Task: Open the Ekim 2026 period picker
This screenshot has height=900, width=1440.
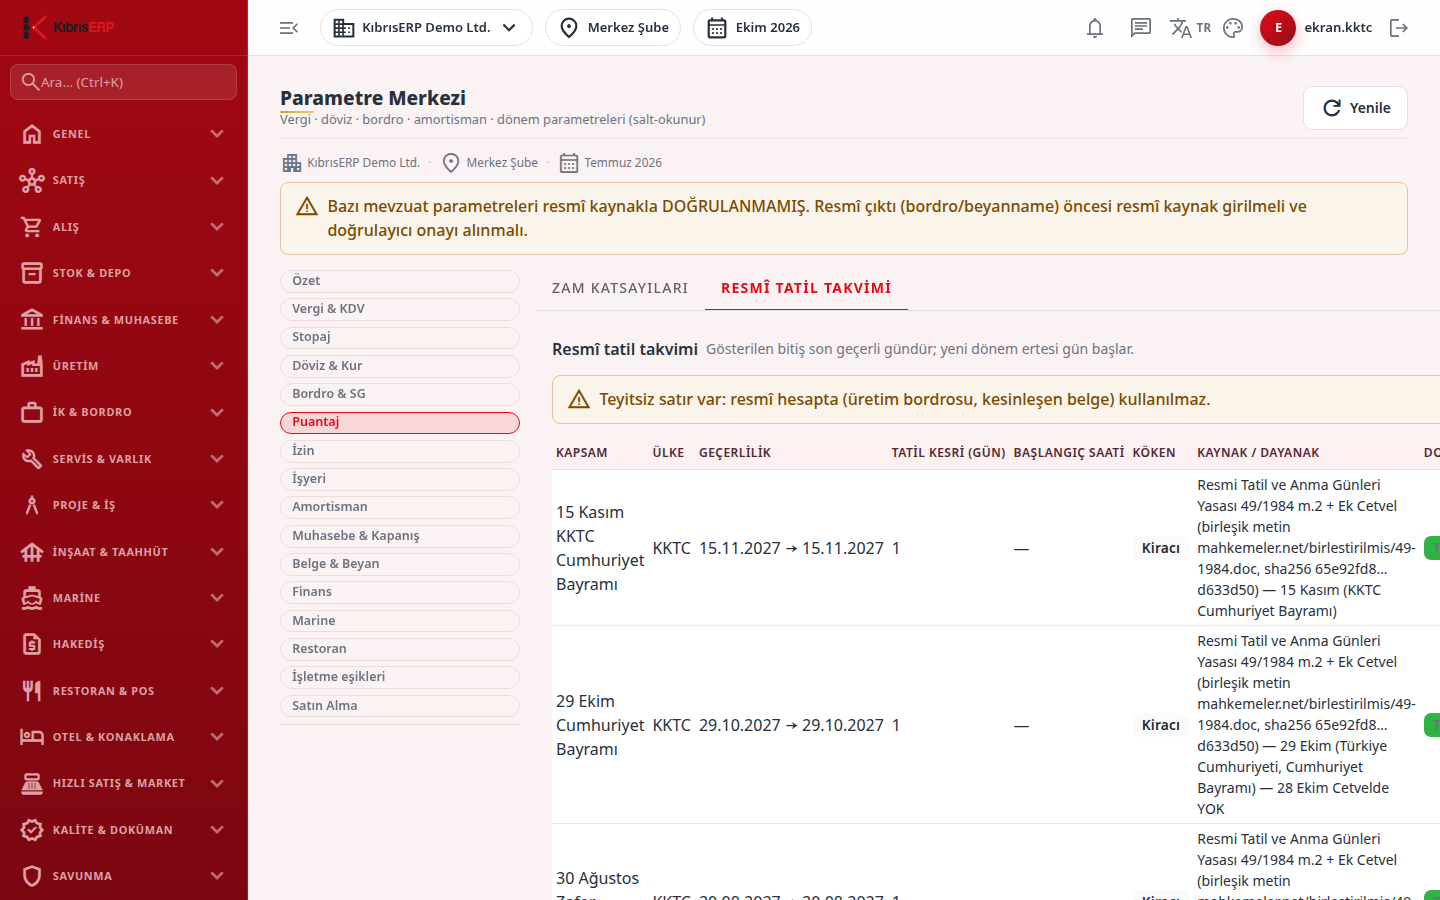Action: [752, 28]
